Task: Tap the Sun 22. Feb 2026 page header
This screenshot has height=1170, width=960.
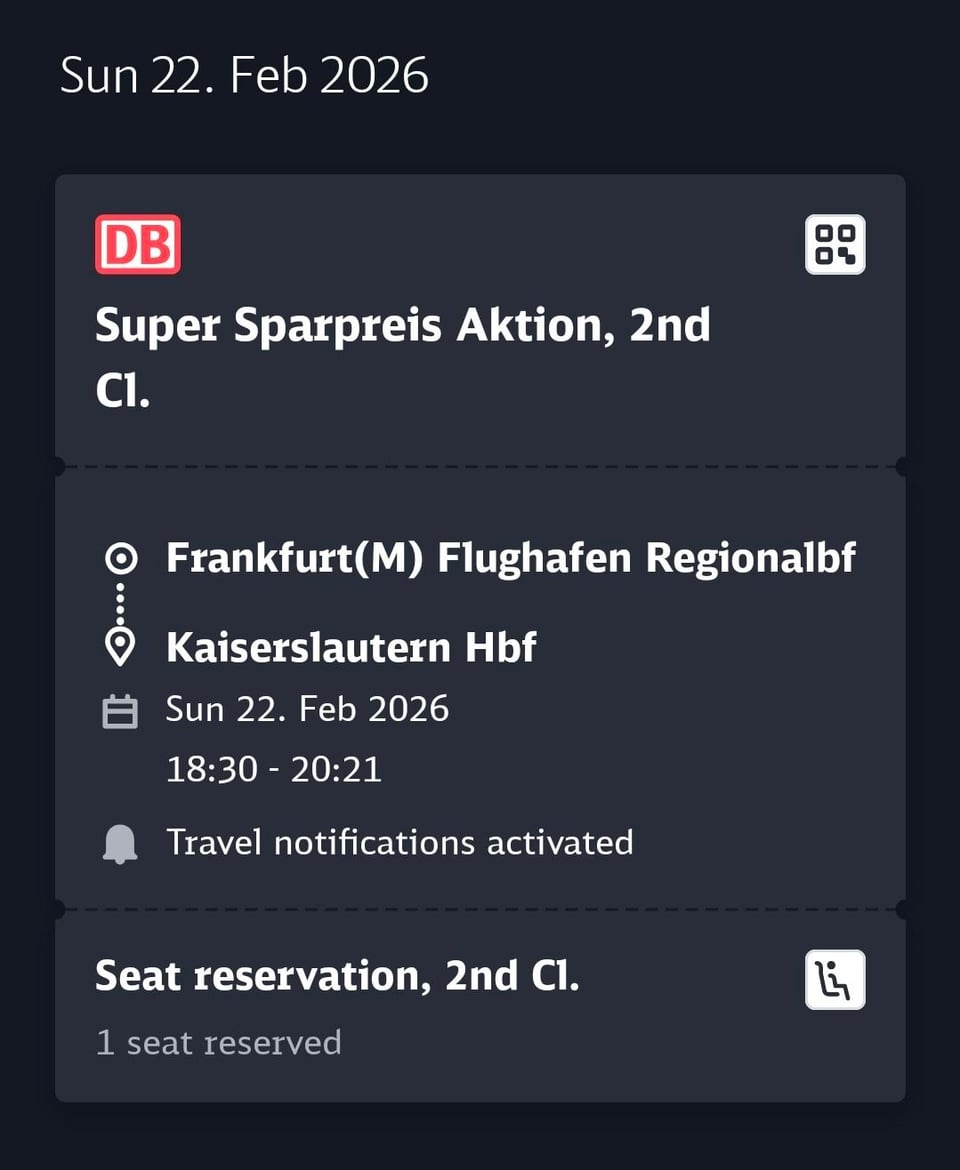Action: point(244,76)
